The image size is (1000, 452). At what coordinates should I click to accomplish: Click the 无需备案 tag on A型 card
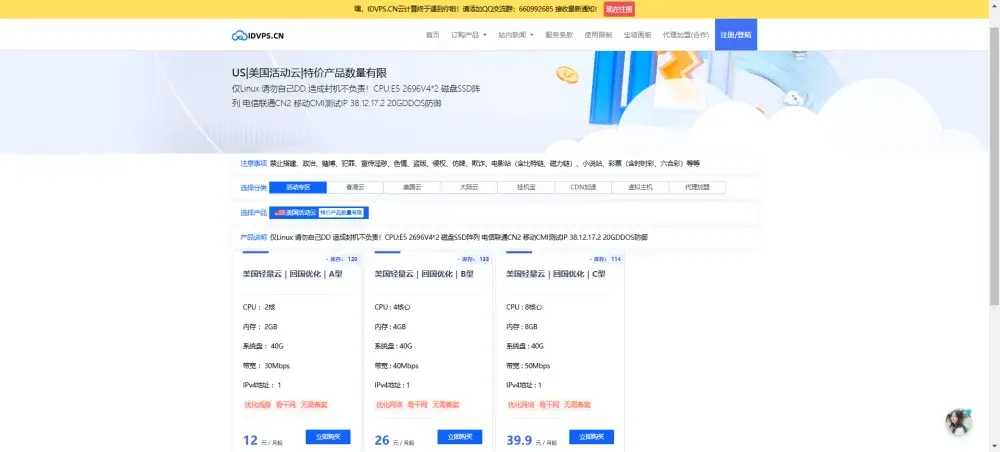(x=315, y=405)
